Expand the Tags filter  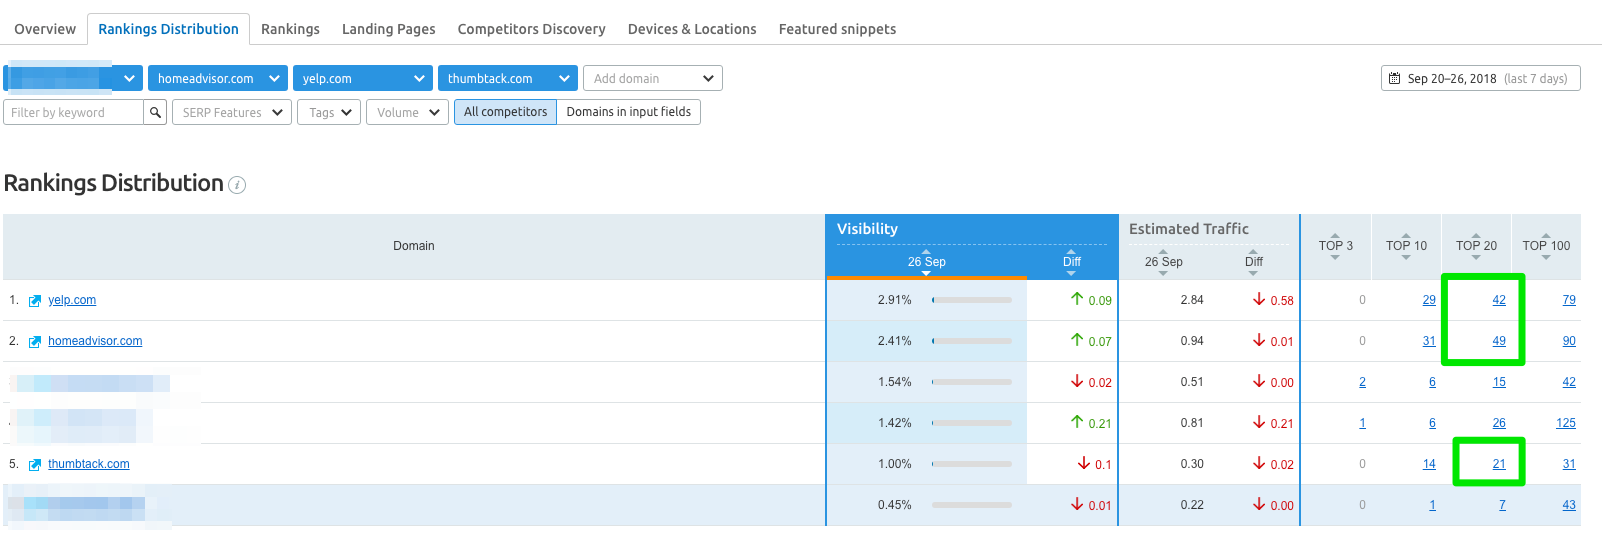(x=329, y=112)
